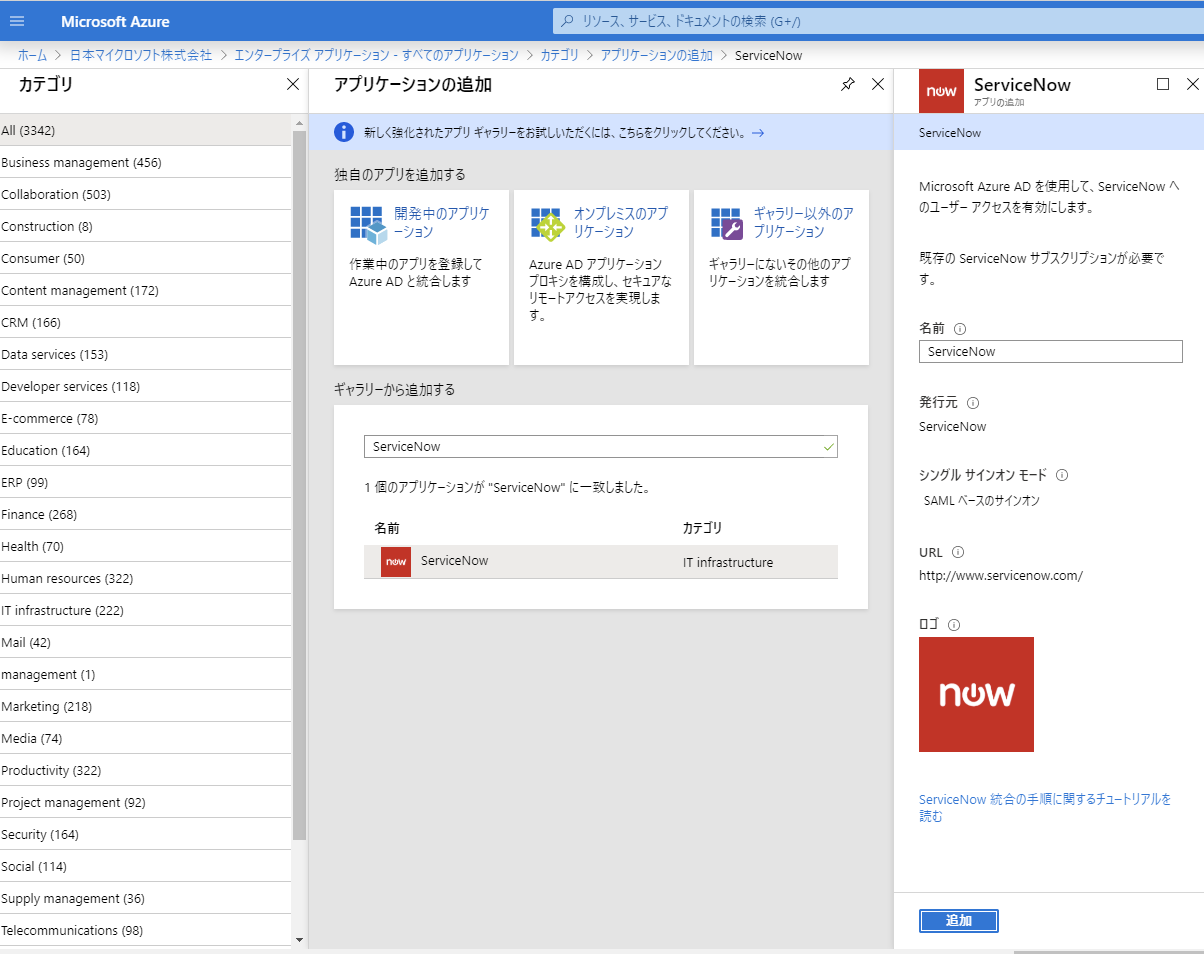Image resolution: width=1204 pixels, height=954 pixels.
Task: Select the All (3342) category
Action: coord(146,130)
